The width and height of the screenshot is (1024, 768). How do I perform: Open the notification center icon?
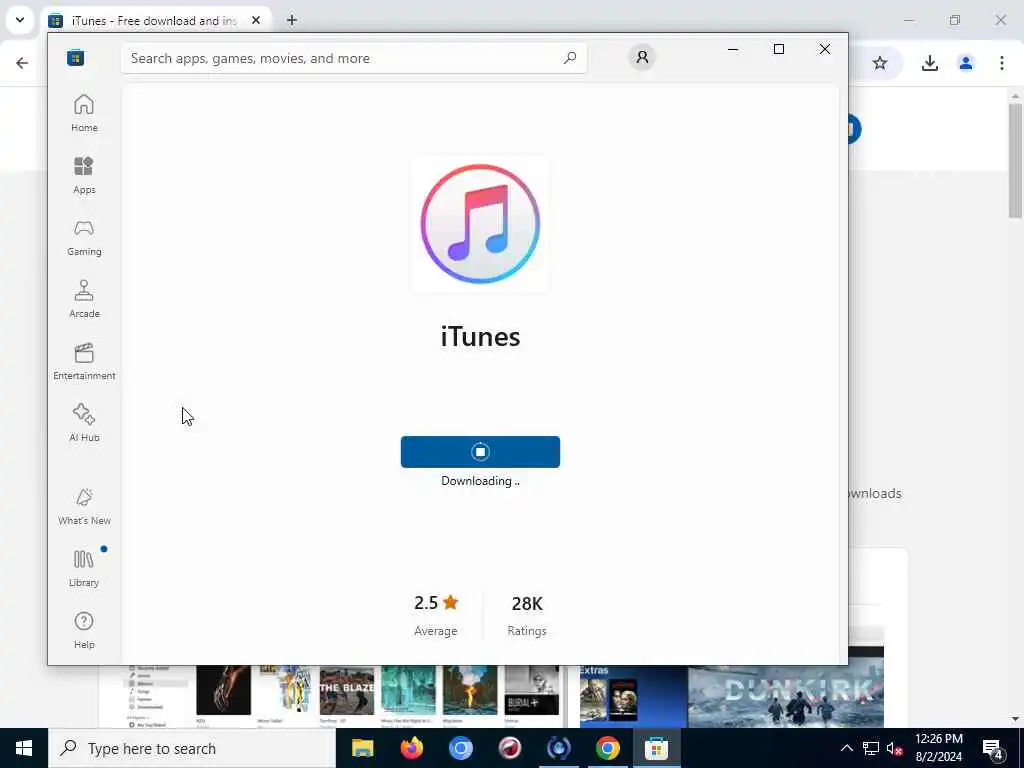(x=993, y=748)
